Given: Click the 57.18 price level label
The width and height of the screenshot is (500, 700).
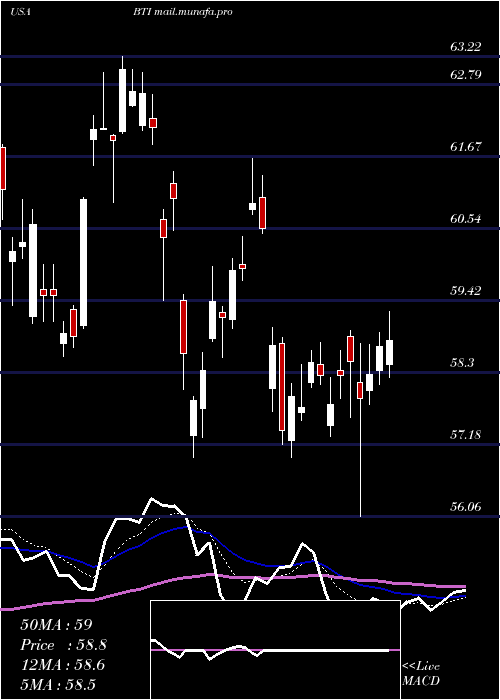Looking at the screenshot, I should [466, 434].
